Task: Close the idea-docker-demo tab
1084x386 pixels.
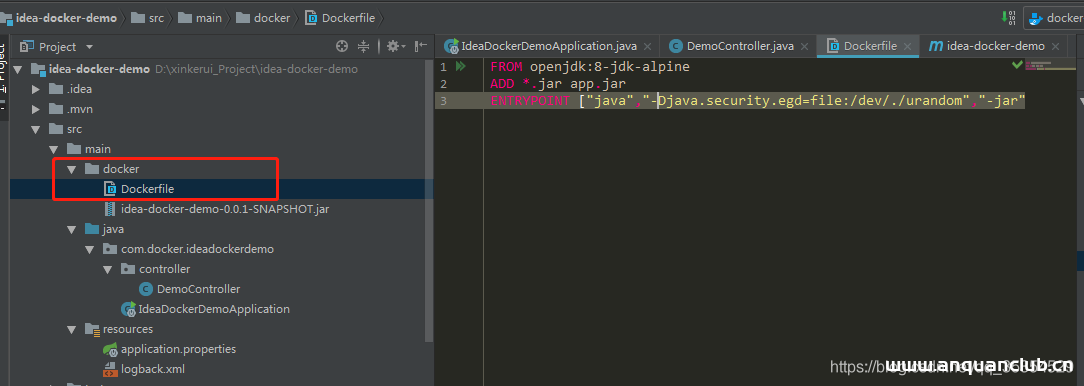Action: click(x=1055, y=46)
